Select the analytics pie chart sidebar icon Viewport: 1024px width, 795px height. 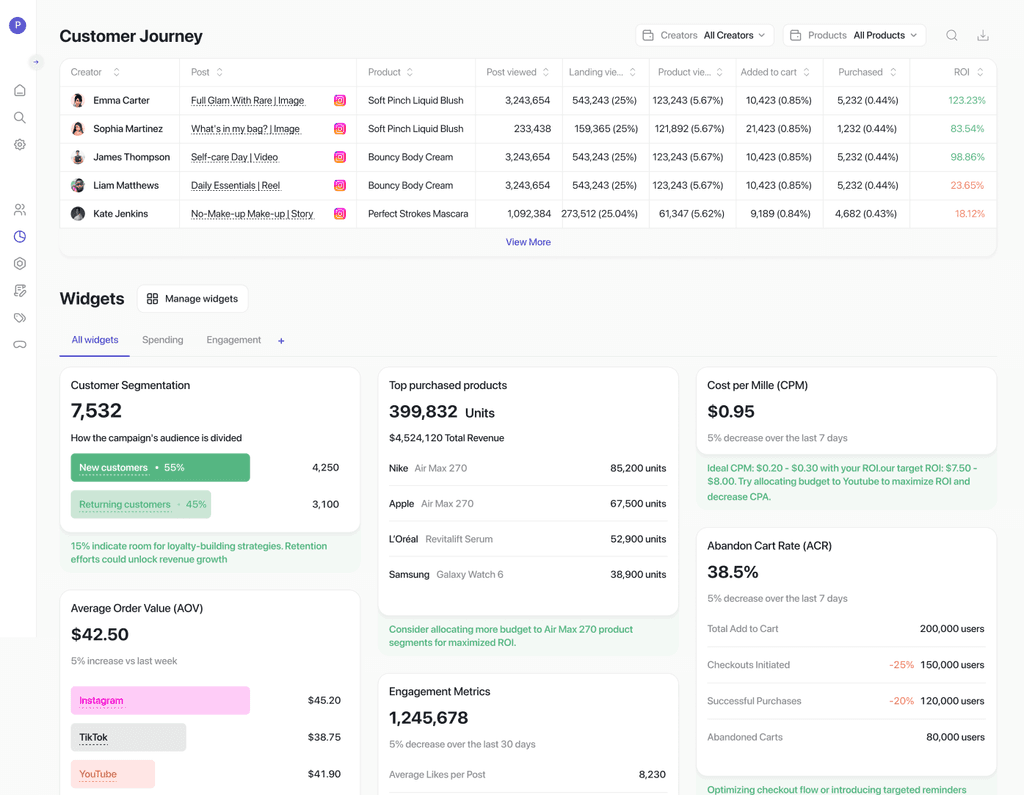click(x=20, y=236)
